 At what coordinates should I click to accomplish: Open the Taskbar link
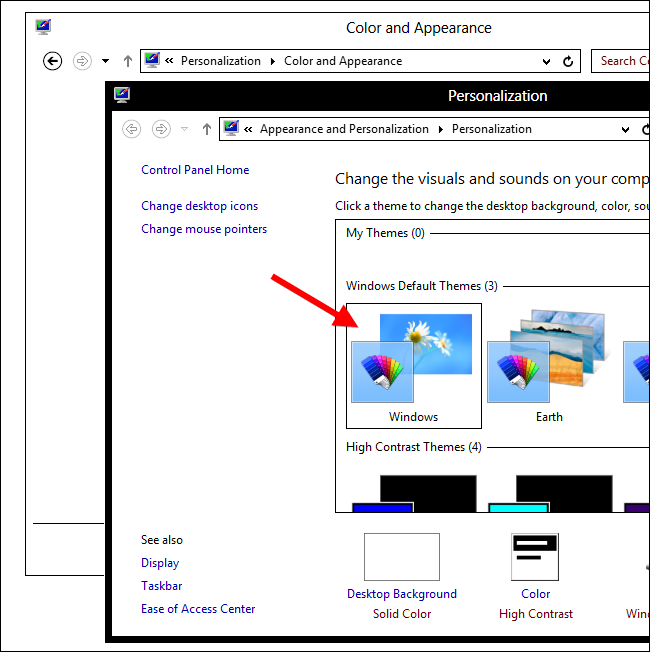point(161,586)
